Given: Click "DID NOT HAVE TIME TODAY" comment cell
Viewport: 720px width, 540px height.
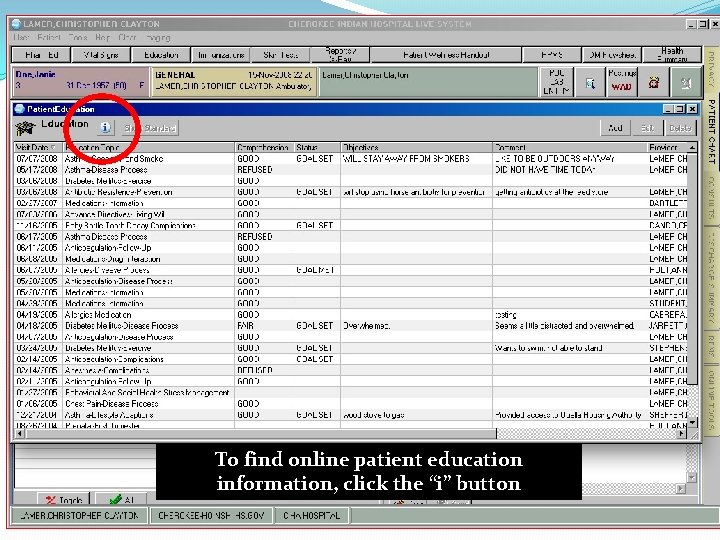Looking at the screenshot, I should (x=569, y=170).
